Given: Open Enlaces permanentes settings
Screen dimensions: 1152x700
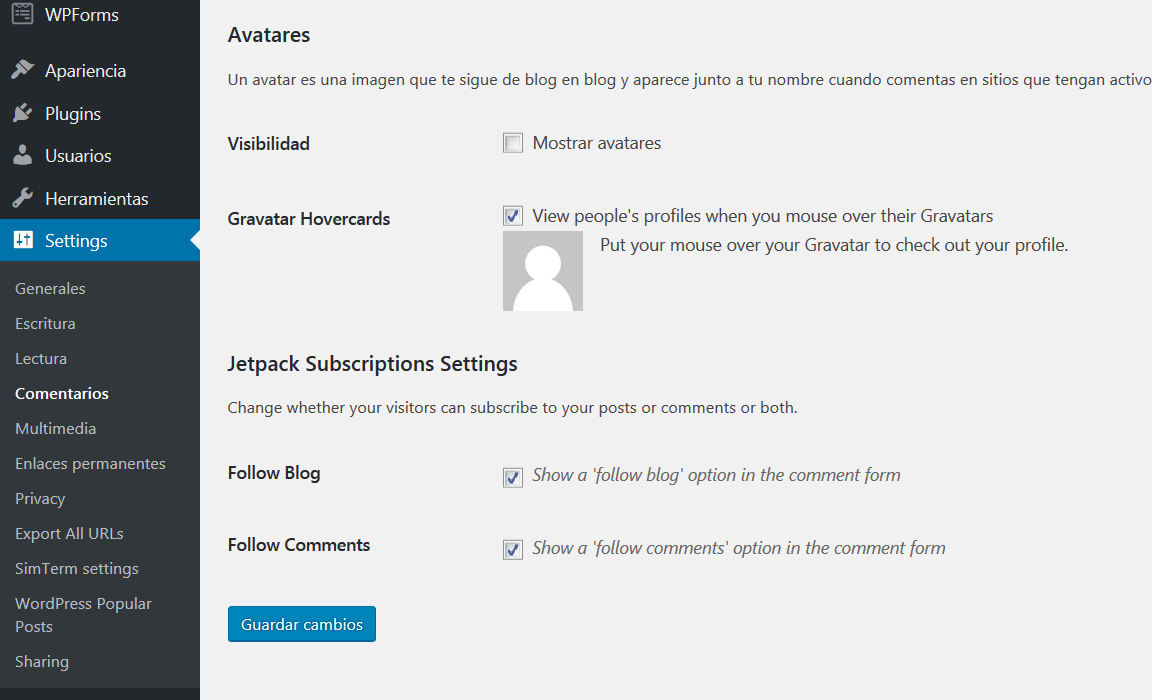Looking at the screenshot, I should coord(90,463).
